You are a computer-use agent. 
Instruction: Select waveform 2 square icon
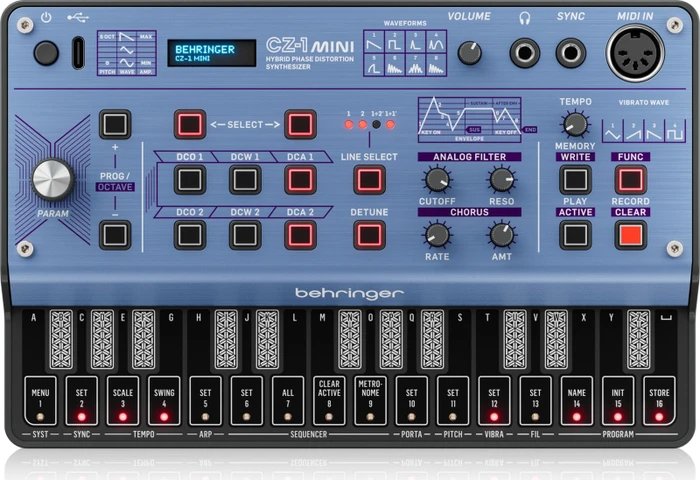click(x=395, y=42)
